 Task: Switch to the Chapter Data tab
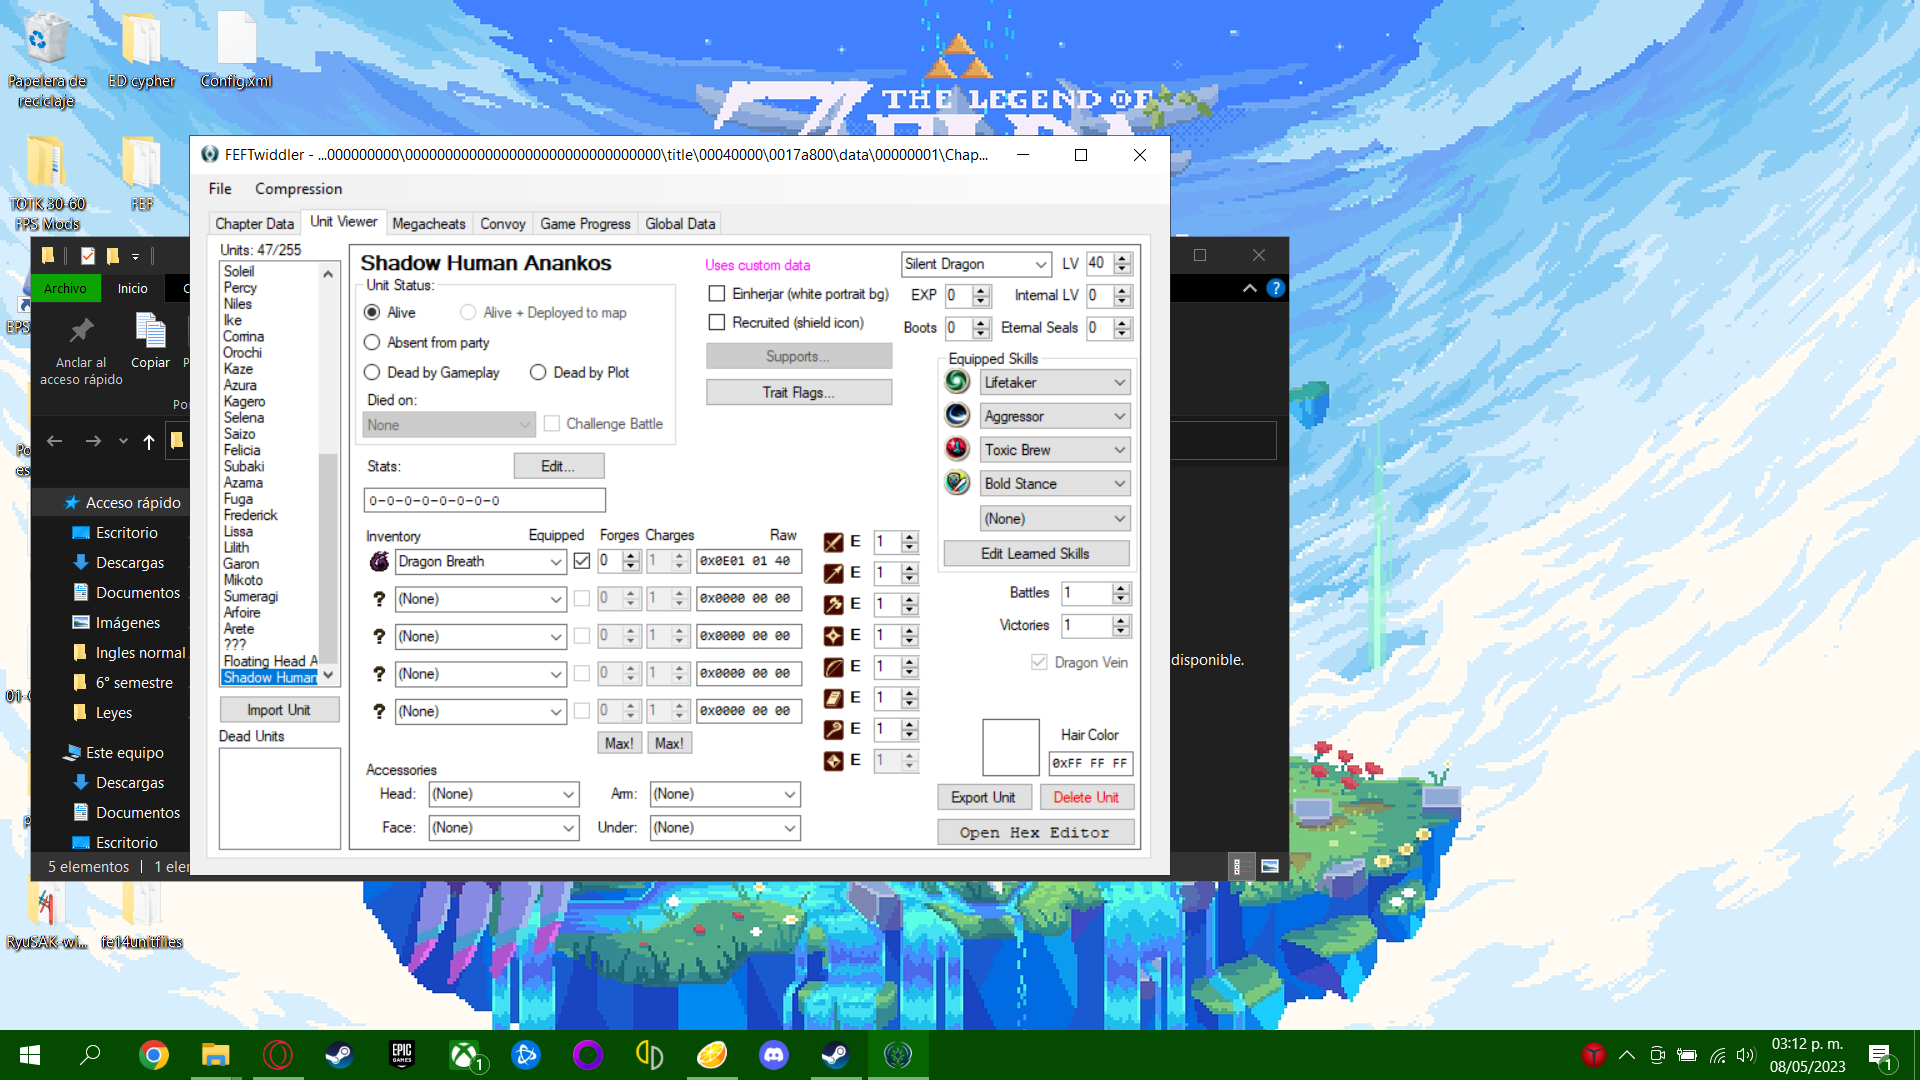(255, 224)
